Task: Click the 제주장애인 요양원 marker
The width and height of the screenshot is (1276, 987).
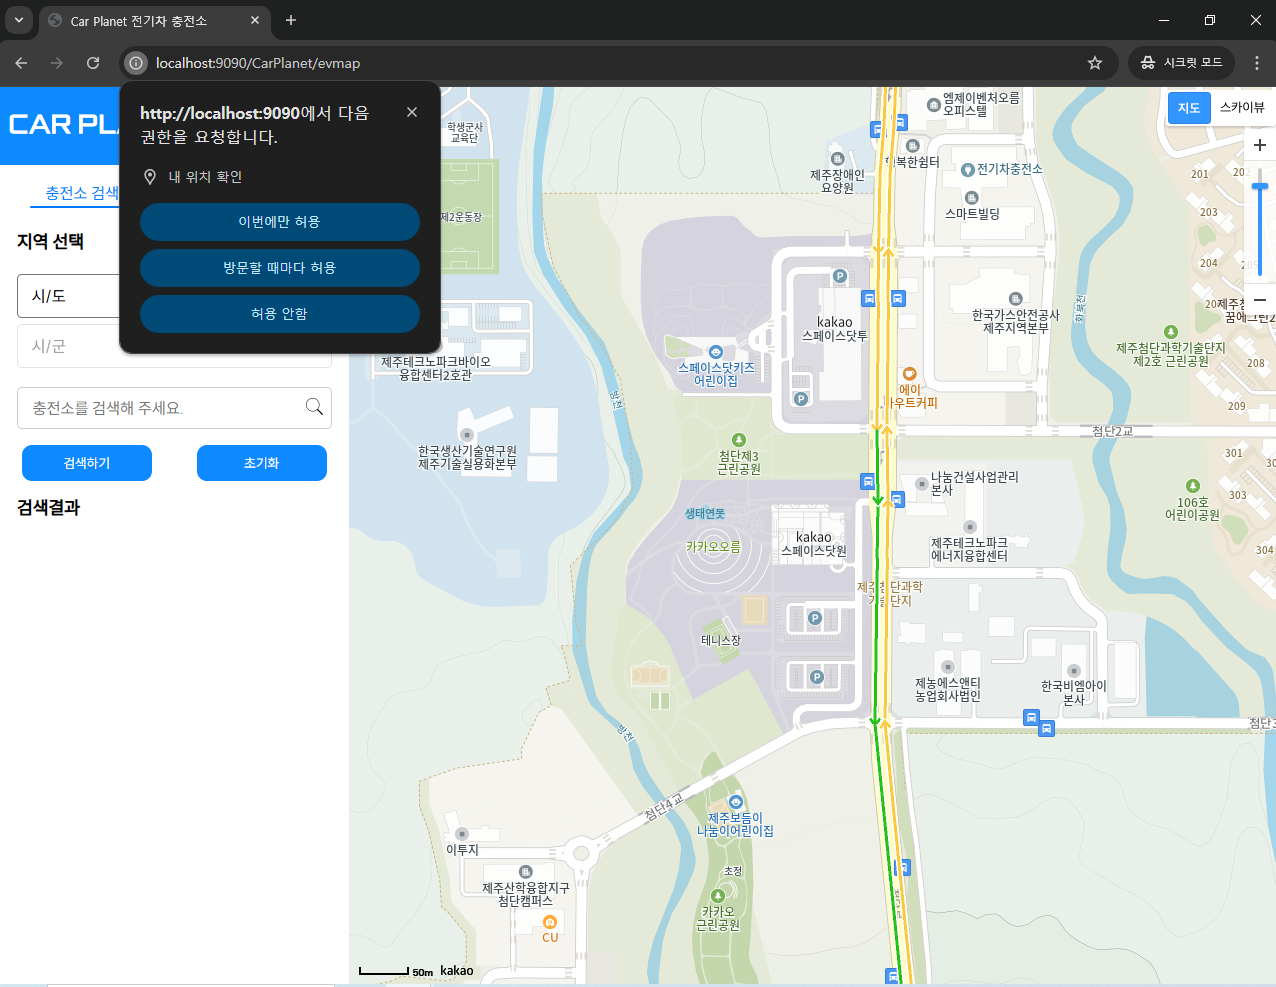Action: click(x=837, y=159)
